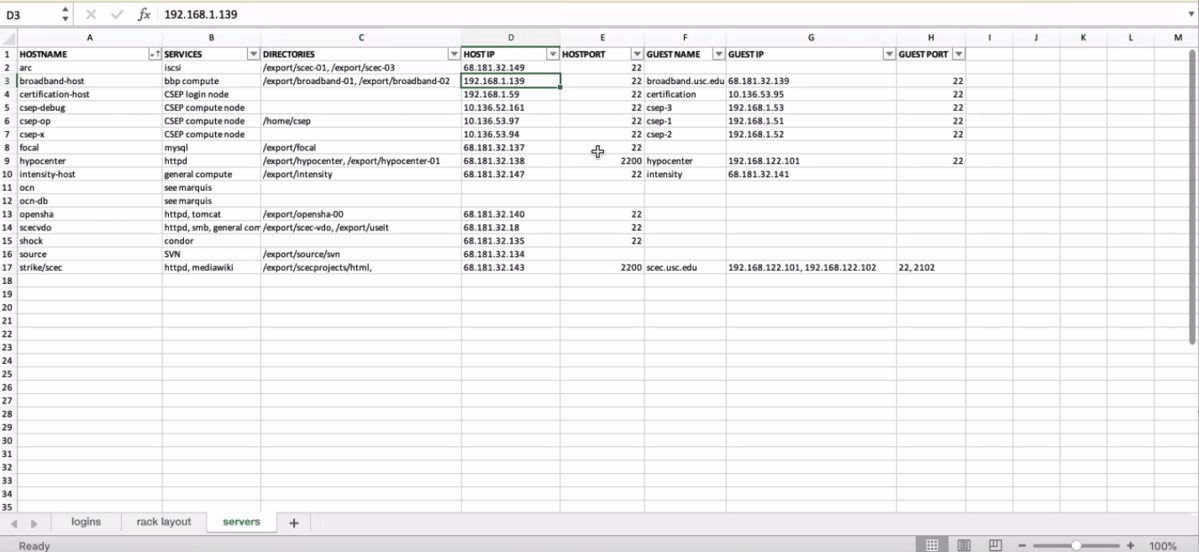
Task: Add a new sheet with plus button
Action: coord(294,523)
